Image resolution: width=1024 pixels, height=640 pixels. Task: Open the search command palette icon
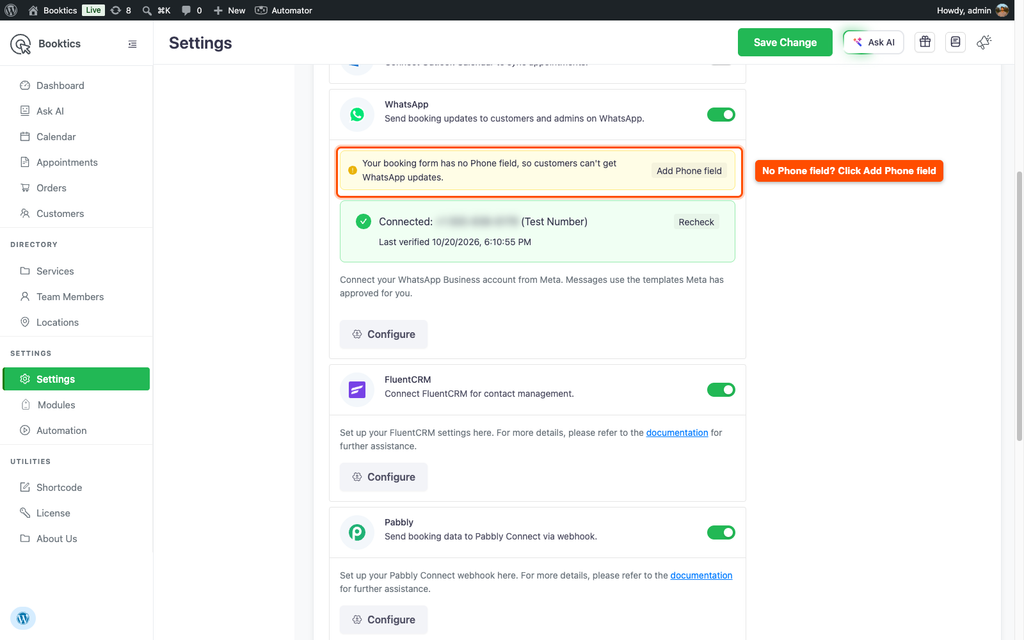[x=156, y=10]
